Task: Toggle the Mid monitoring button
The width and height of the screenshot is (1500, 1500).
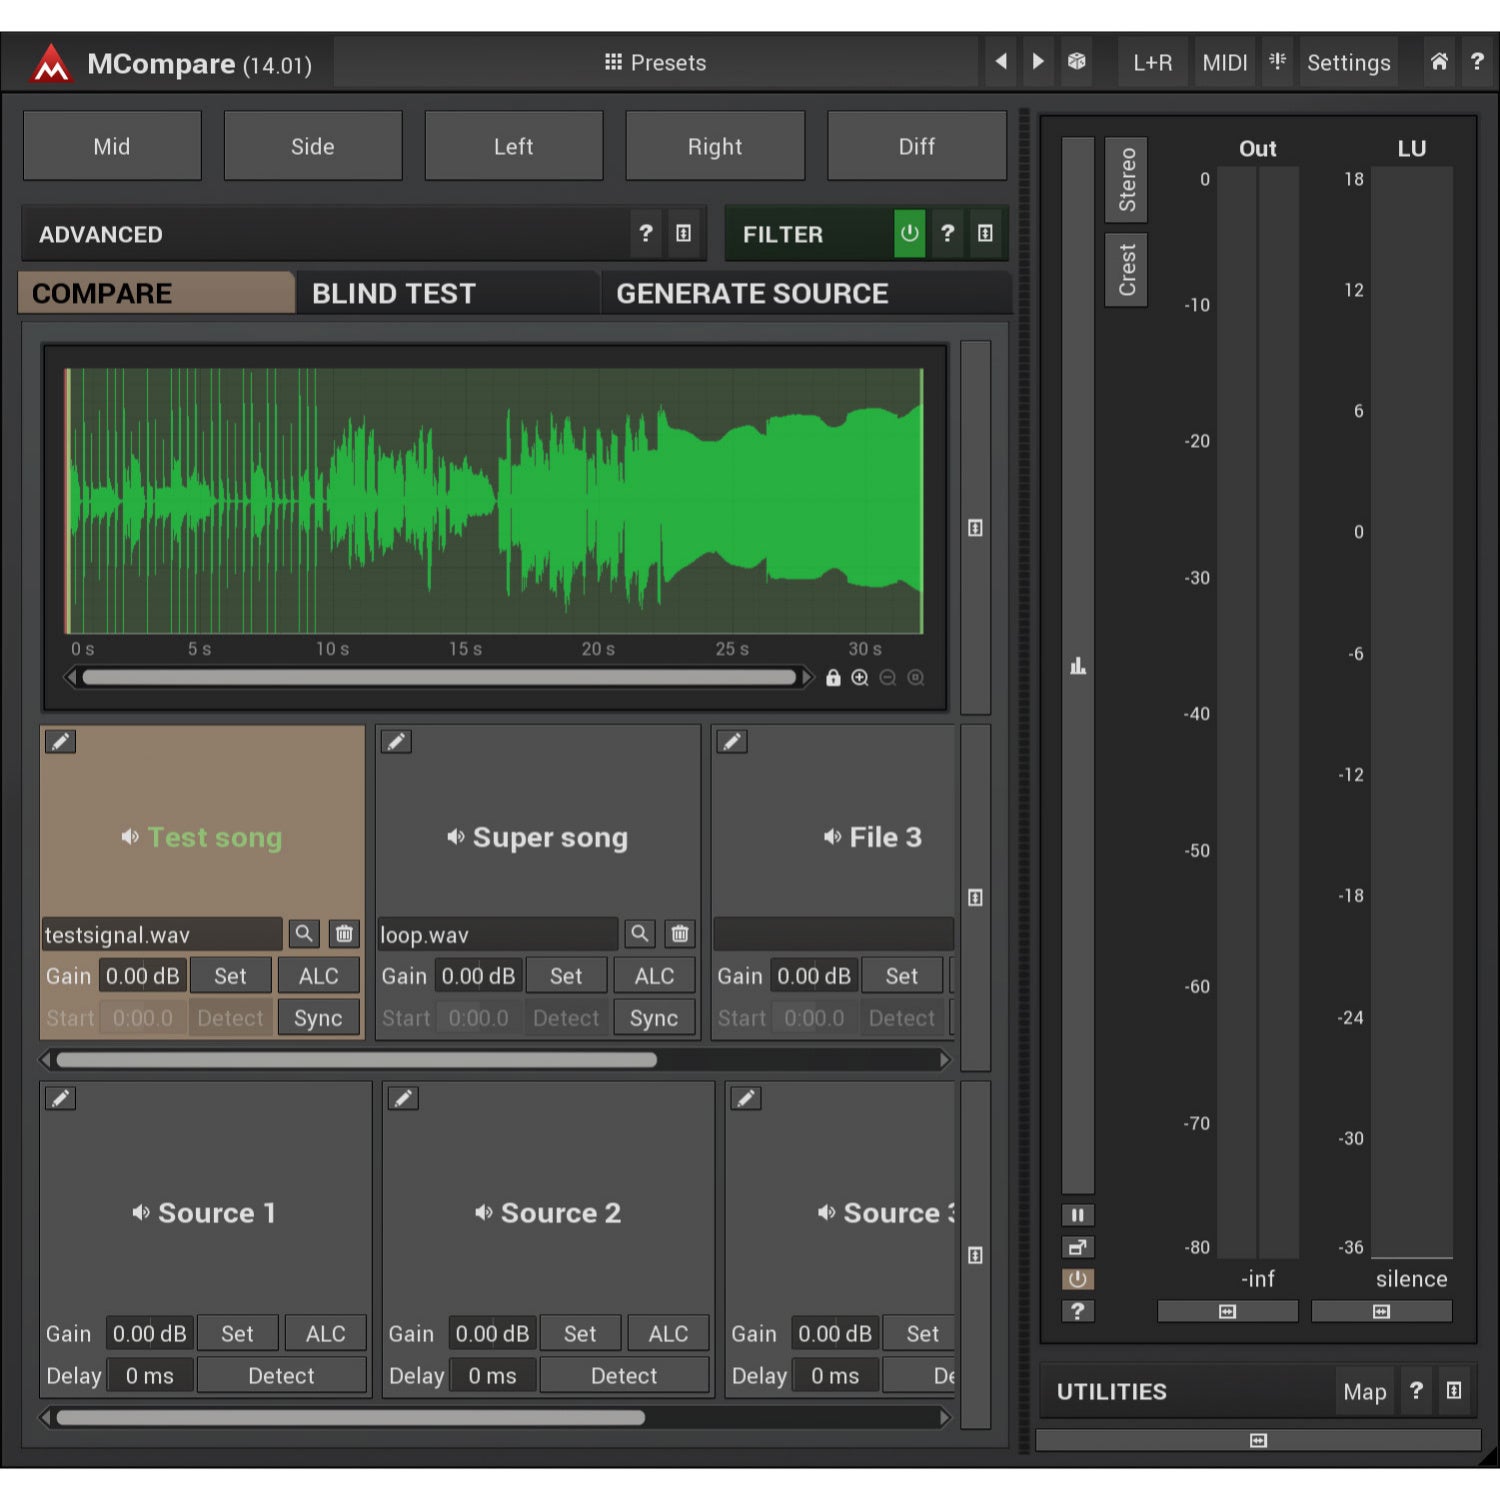Action: pyautogui.click(x=112, y=146)
